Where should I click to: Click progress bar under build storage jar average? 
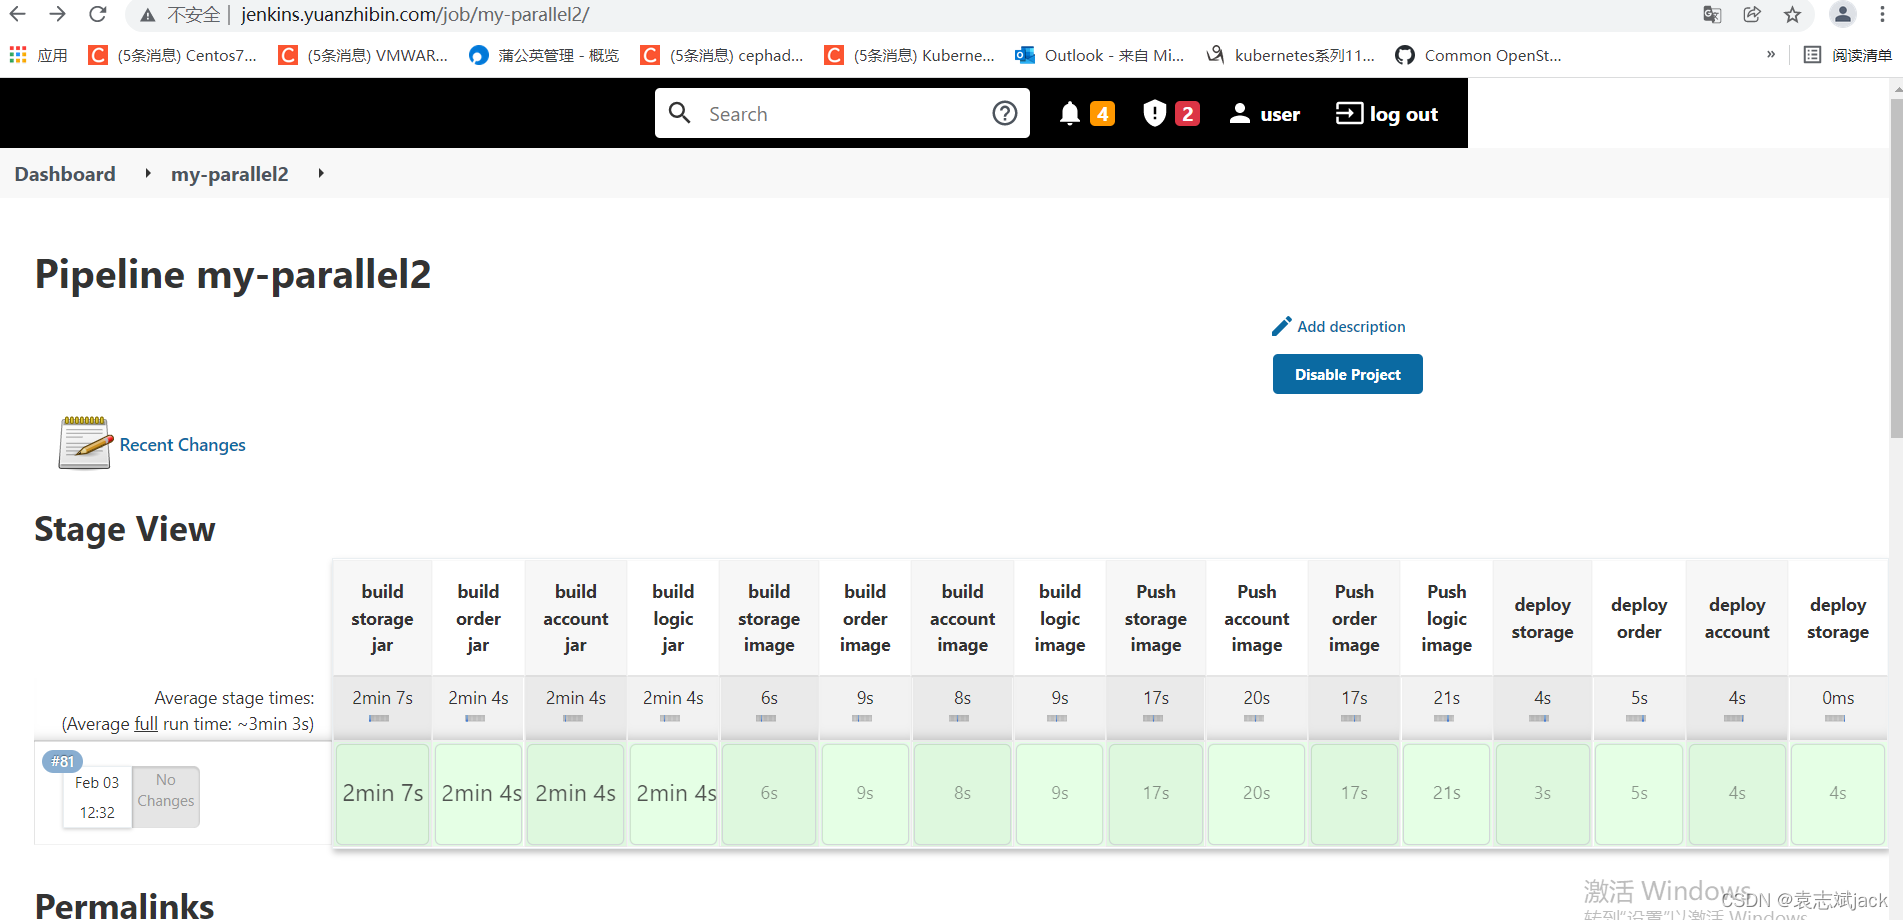tap(379, 718)
